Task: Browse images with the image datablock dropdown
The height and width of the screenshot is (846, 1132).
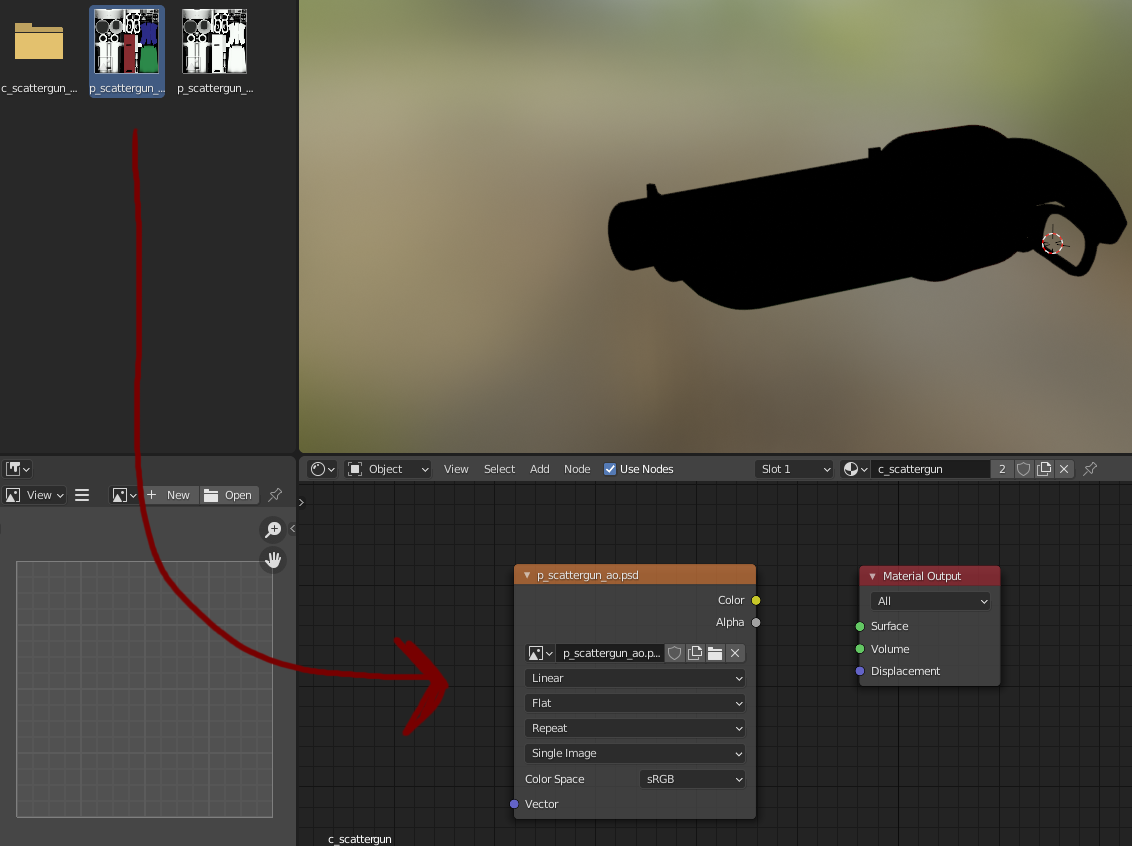Action: (124, 495)
